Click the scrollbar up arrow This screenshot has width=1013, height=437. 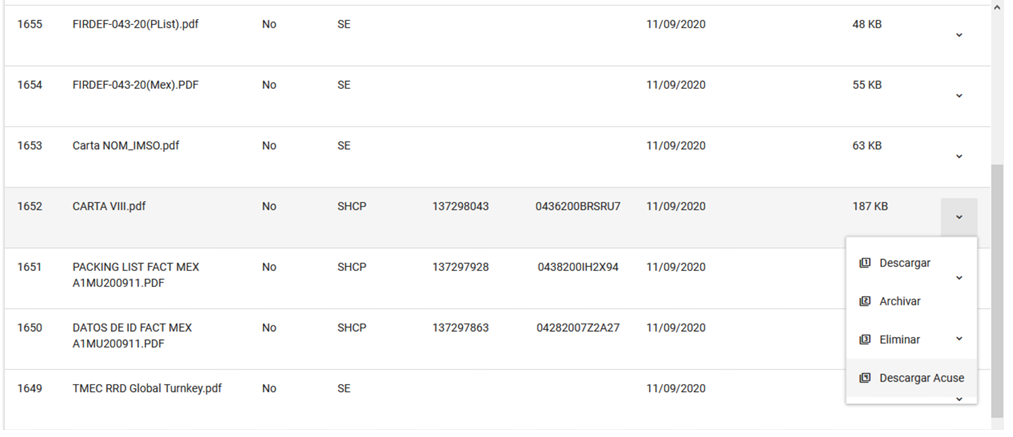coord(997,6)
